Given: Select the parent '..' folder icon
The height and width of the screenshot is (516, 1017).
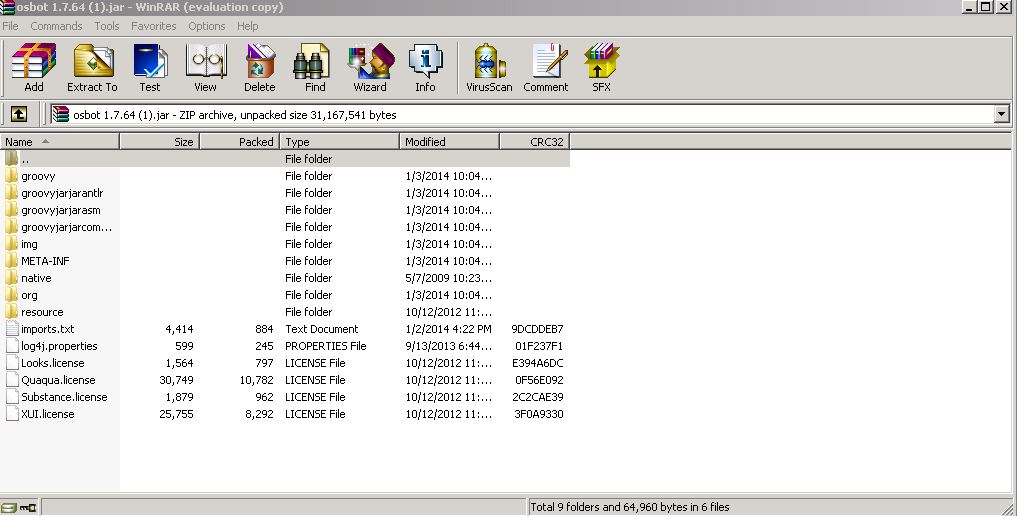Looking at the screenshot, I should coord(11,158).
